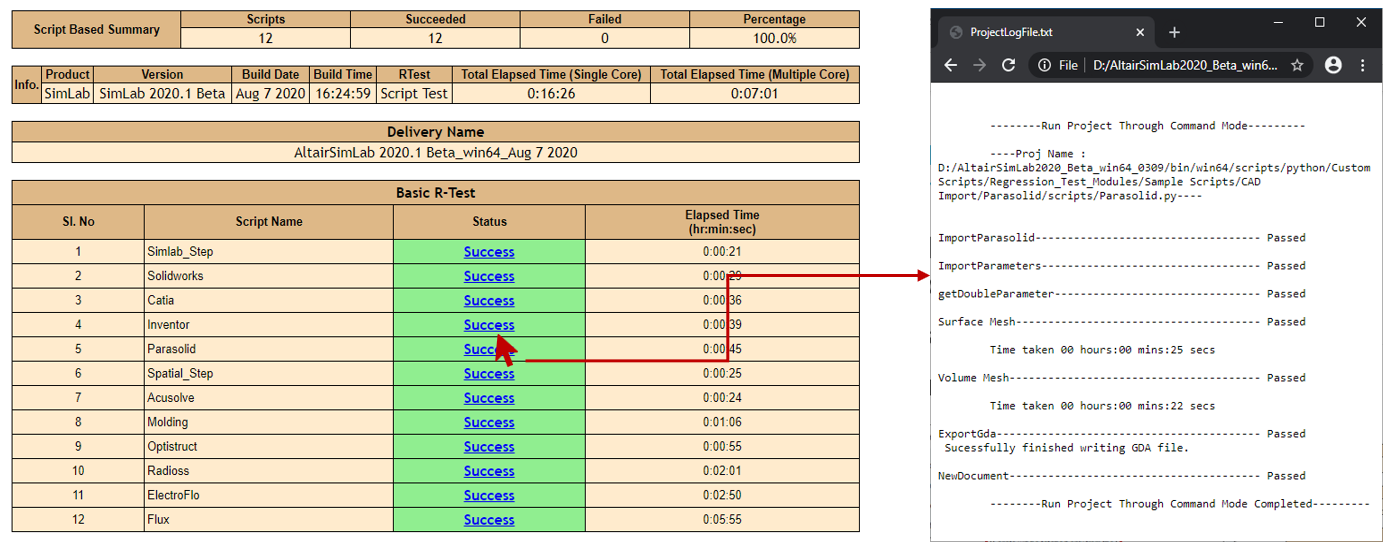
Task: Click the browser forward arrow
Action: (979, 65)
